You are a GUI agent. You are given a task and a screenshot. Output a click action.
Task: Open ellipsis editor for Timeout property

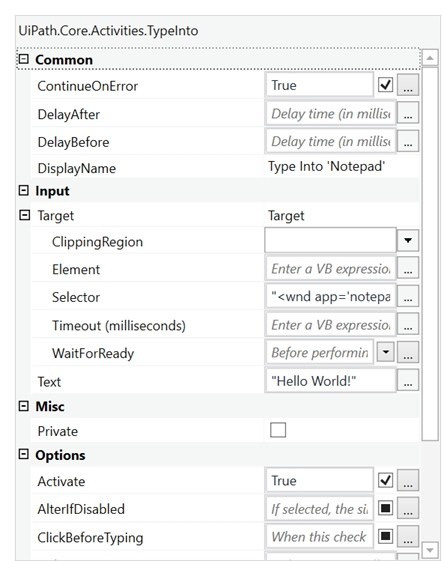[408, 325]
